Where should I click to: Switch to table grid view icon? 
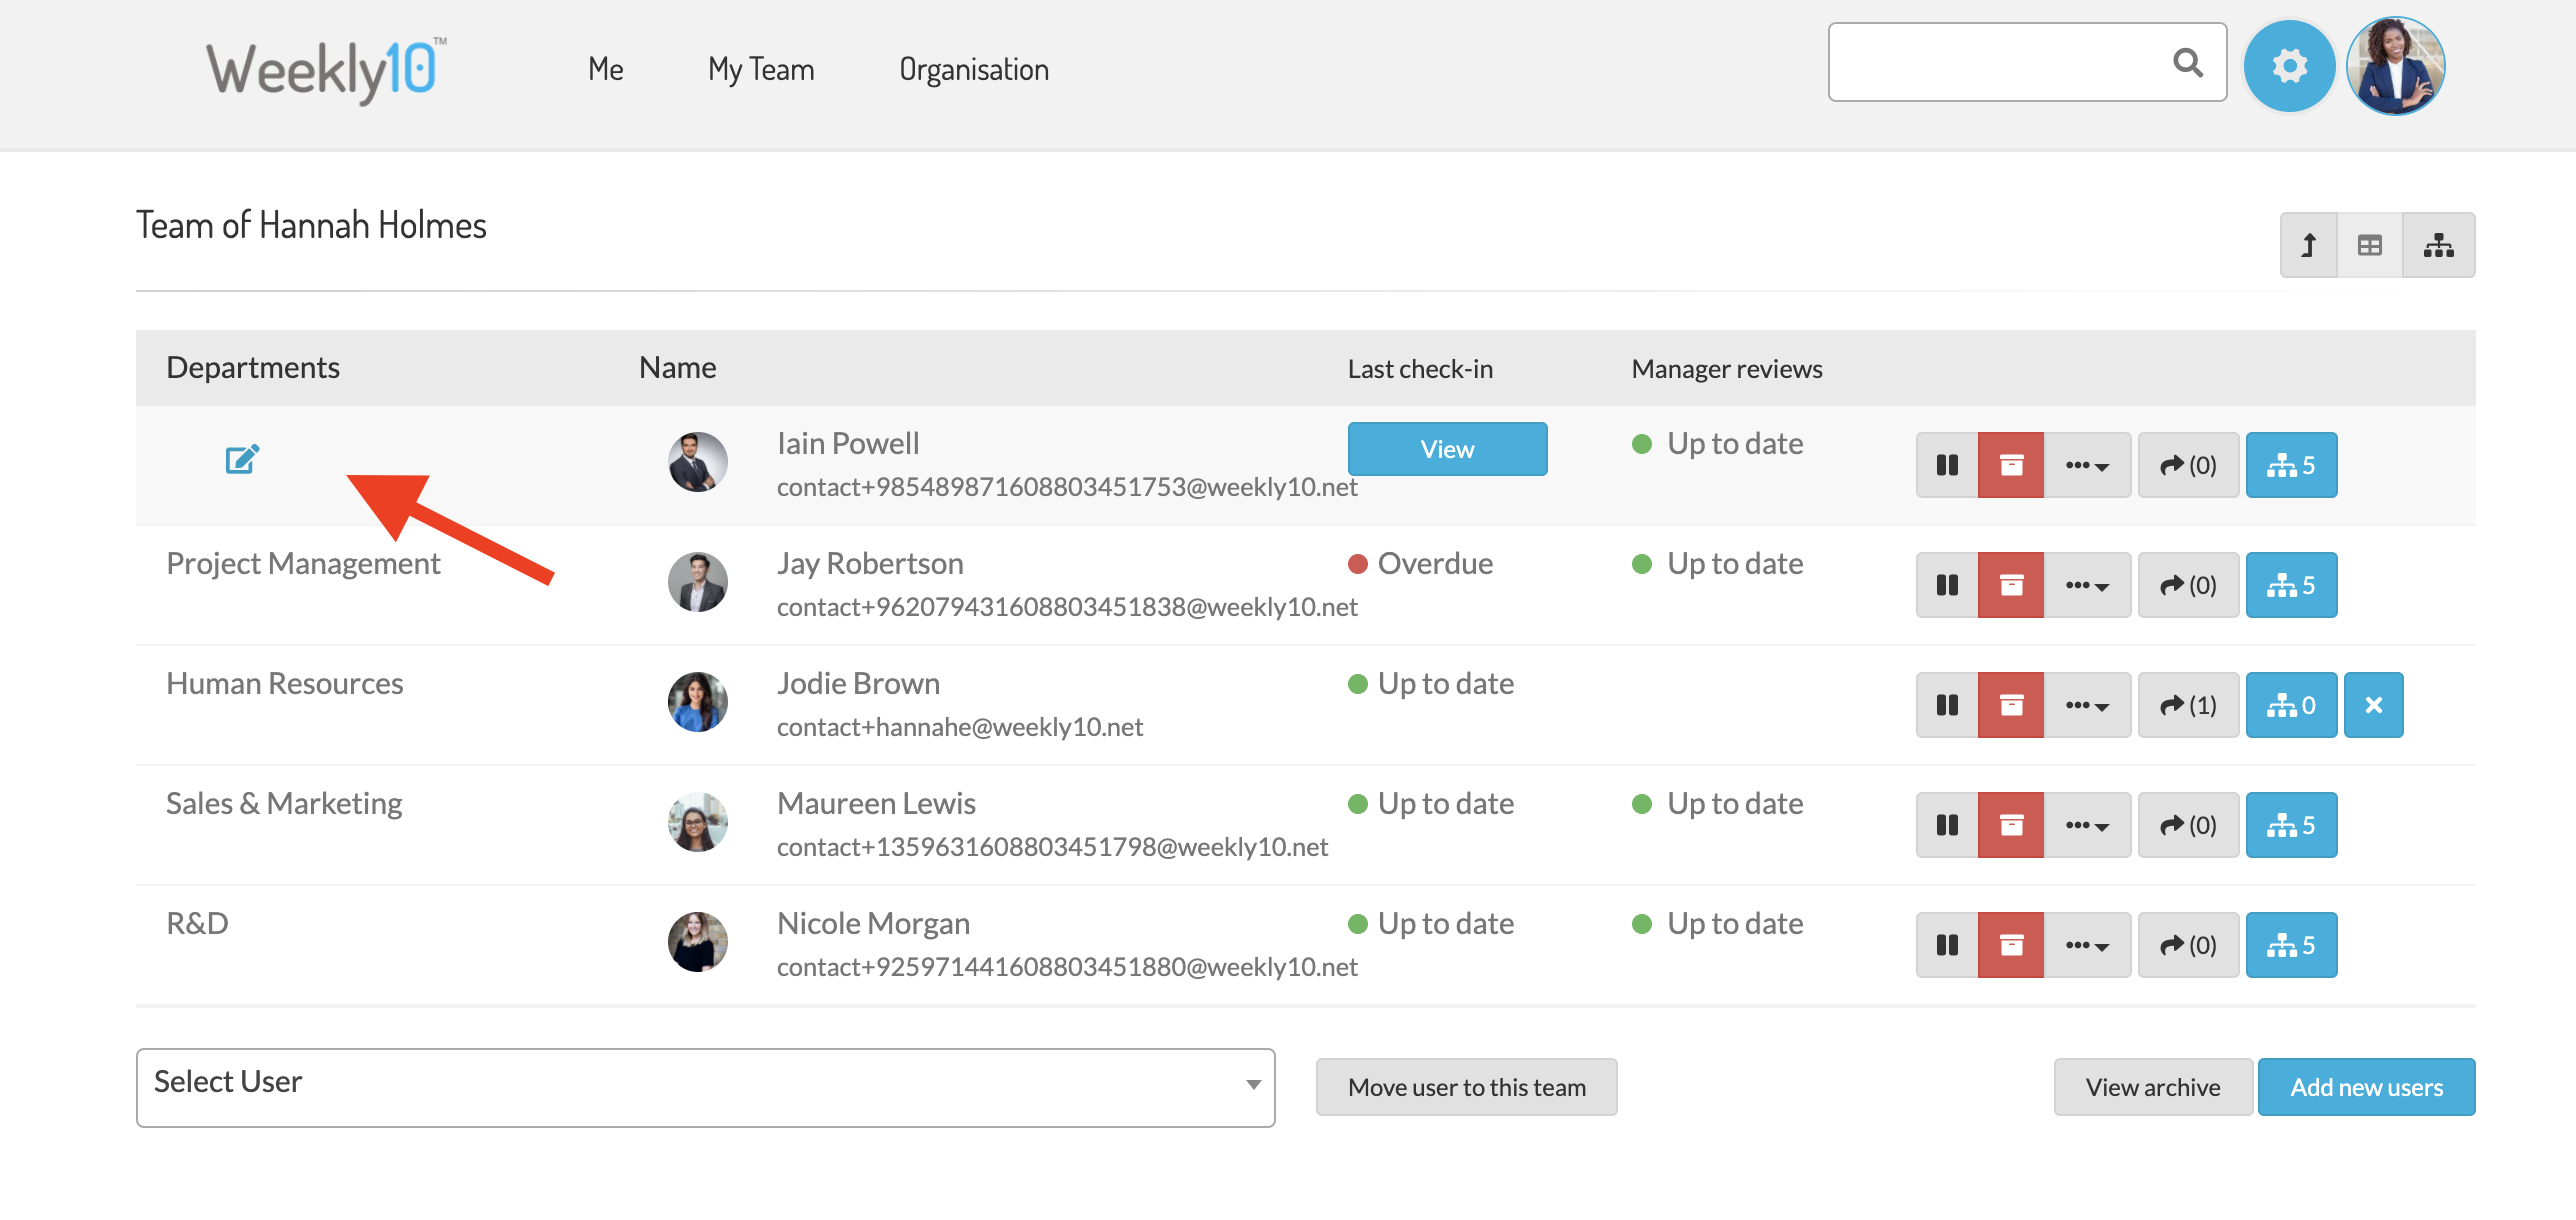(x=2369, y=245)
